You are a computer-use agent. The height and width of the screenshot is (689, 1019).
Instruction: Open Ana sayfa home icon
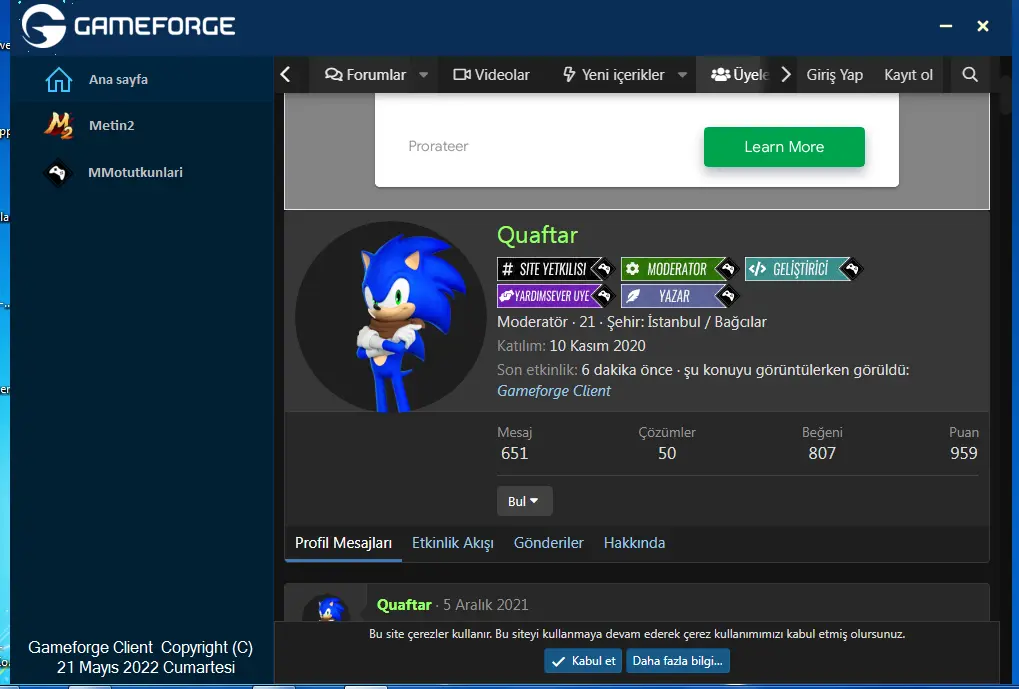(58, 80)
